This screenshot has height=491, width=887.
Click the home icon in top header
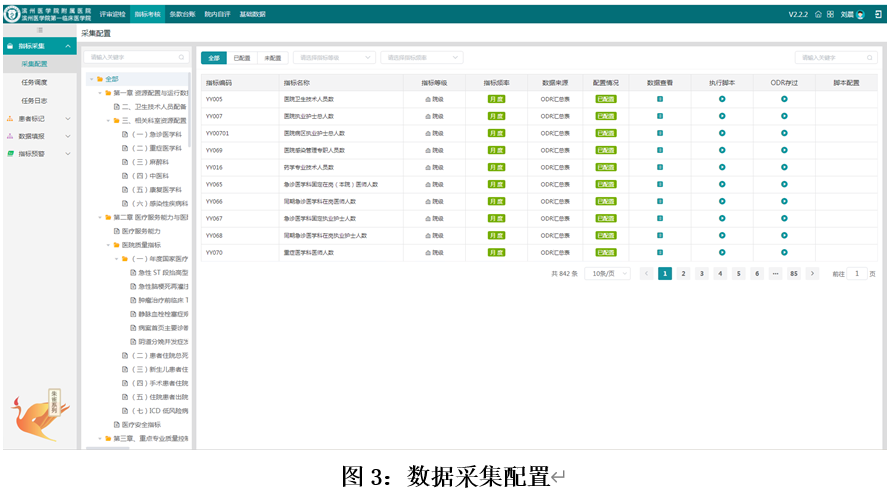[818, 15]
